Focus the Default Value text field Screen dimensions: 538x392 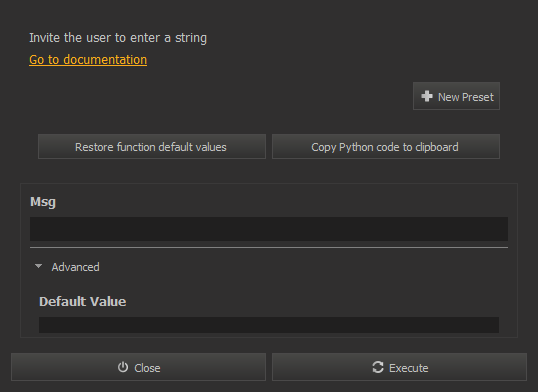click(x=269, y=325)
